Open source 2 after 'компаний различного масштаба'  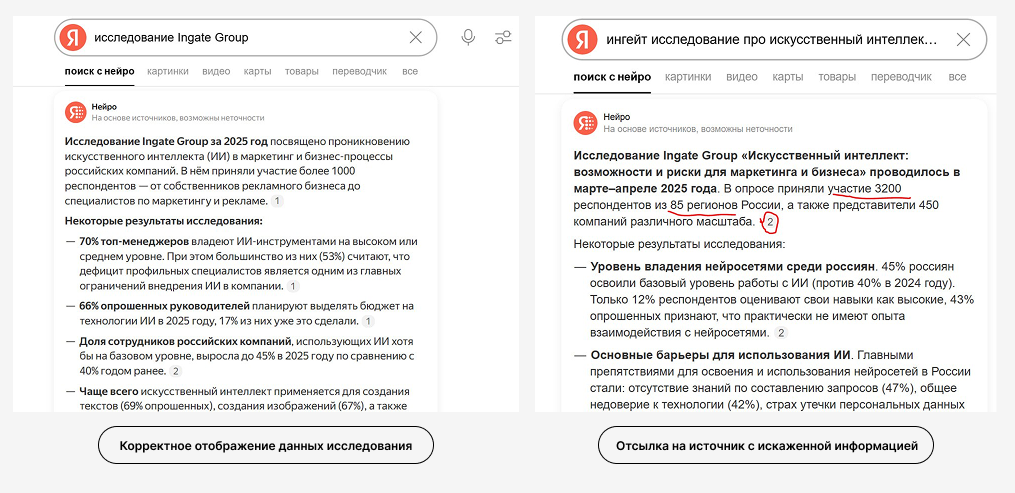tap(770, 223)
